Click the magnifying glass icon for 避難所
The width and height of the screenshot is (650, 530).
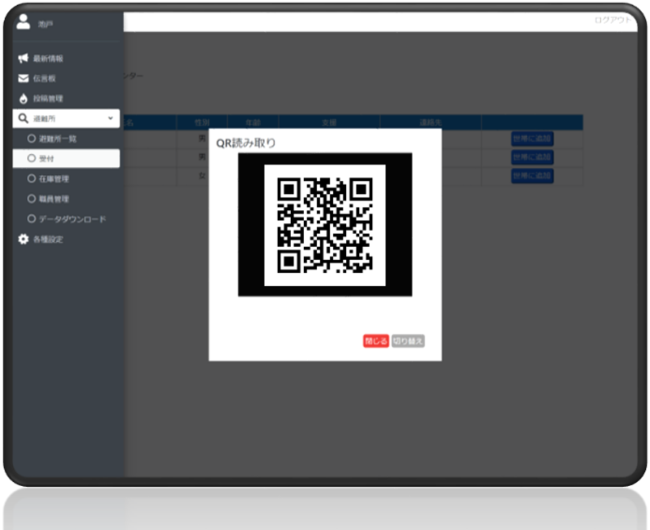[23, 118]
